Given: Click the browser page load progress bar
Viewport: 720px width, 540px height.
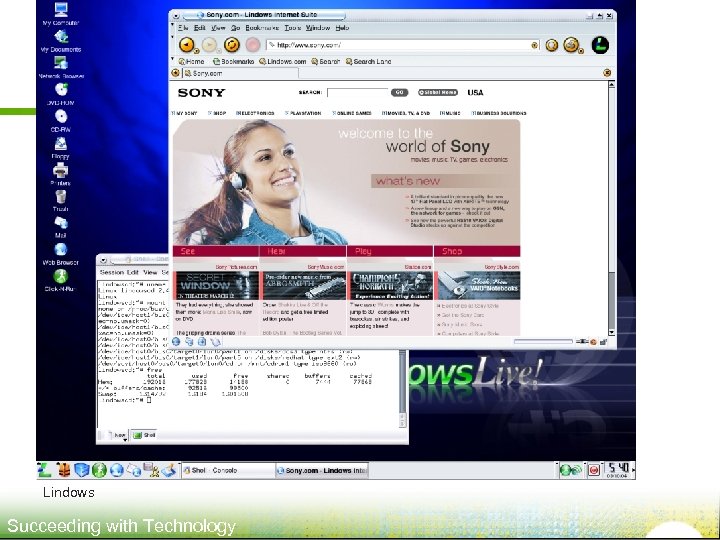Looking at the screenshot, I should tap(543, 342).
